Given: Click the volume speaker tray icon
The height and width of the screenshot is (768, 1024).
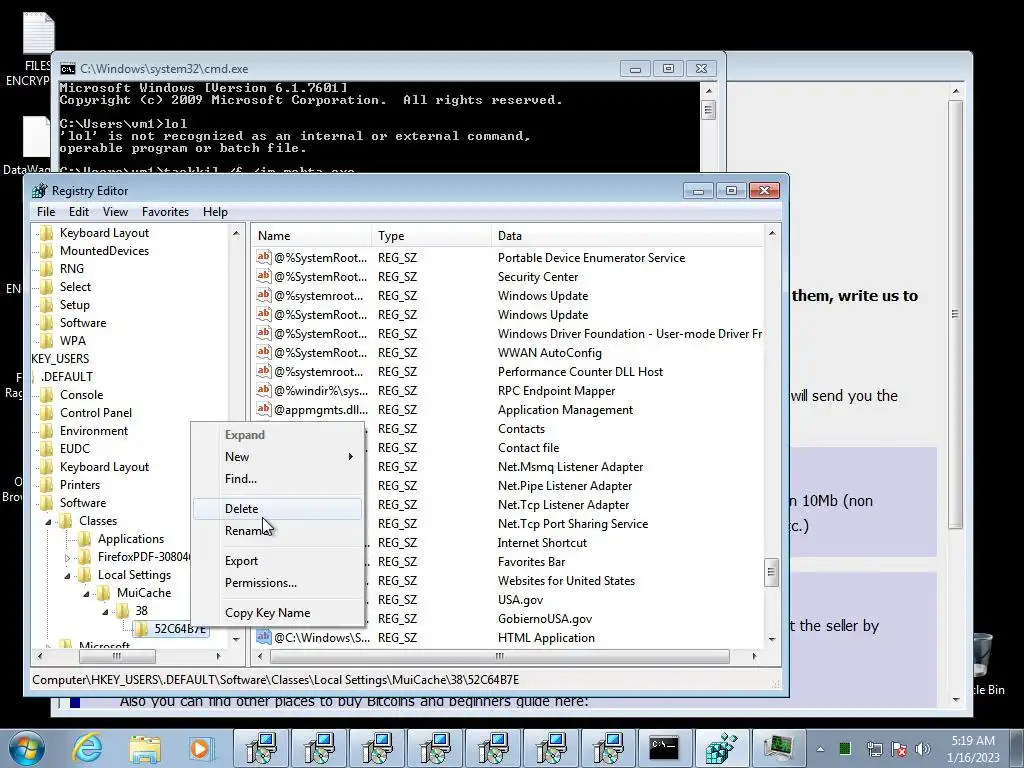Looking at the screenshot, I should (x=922, y=748).
